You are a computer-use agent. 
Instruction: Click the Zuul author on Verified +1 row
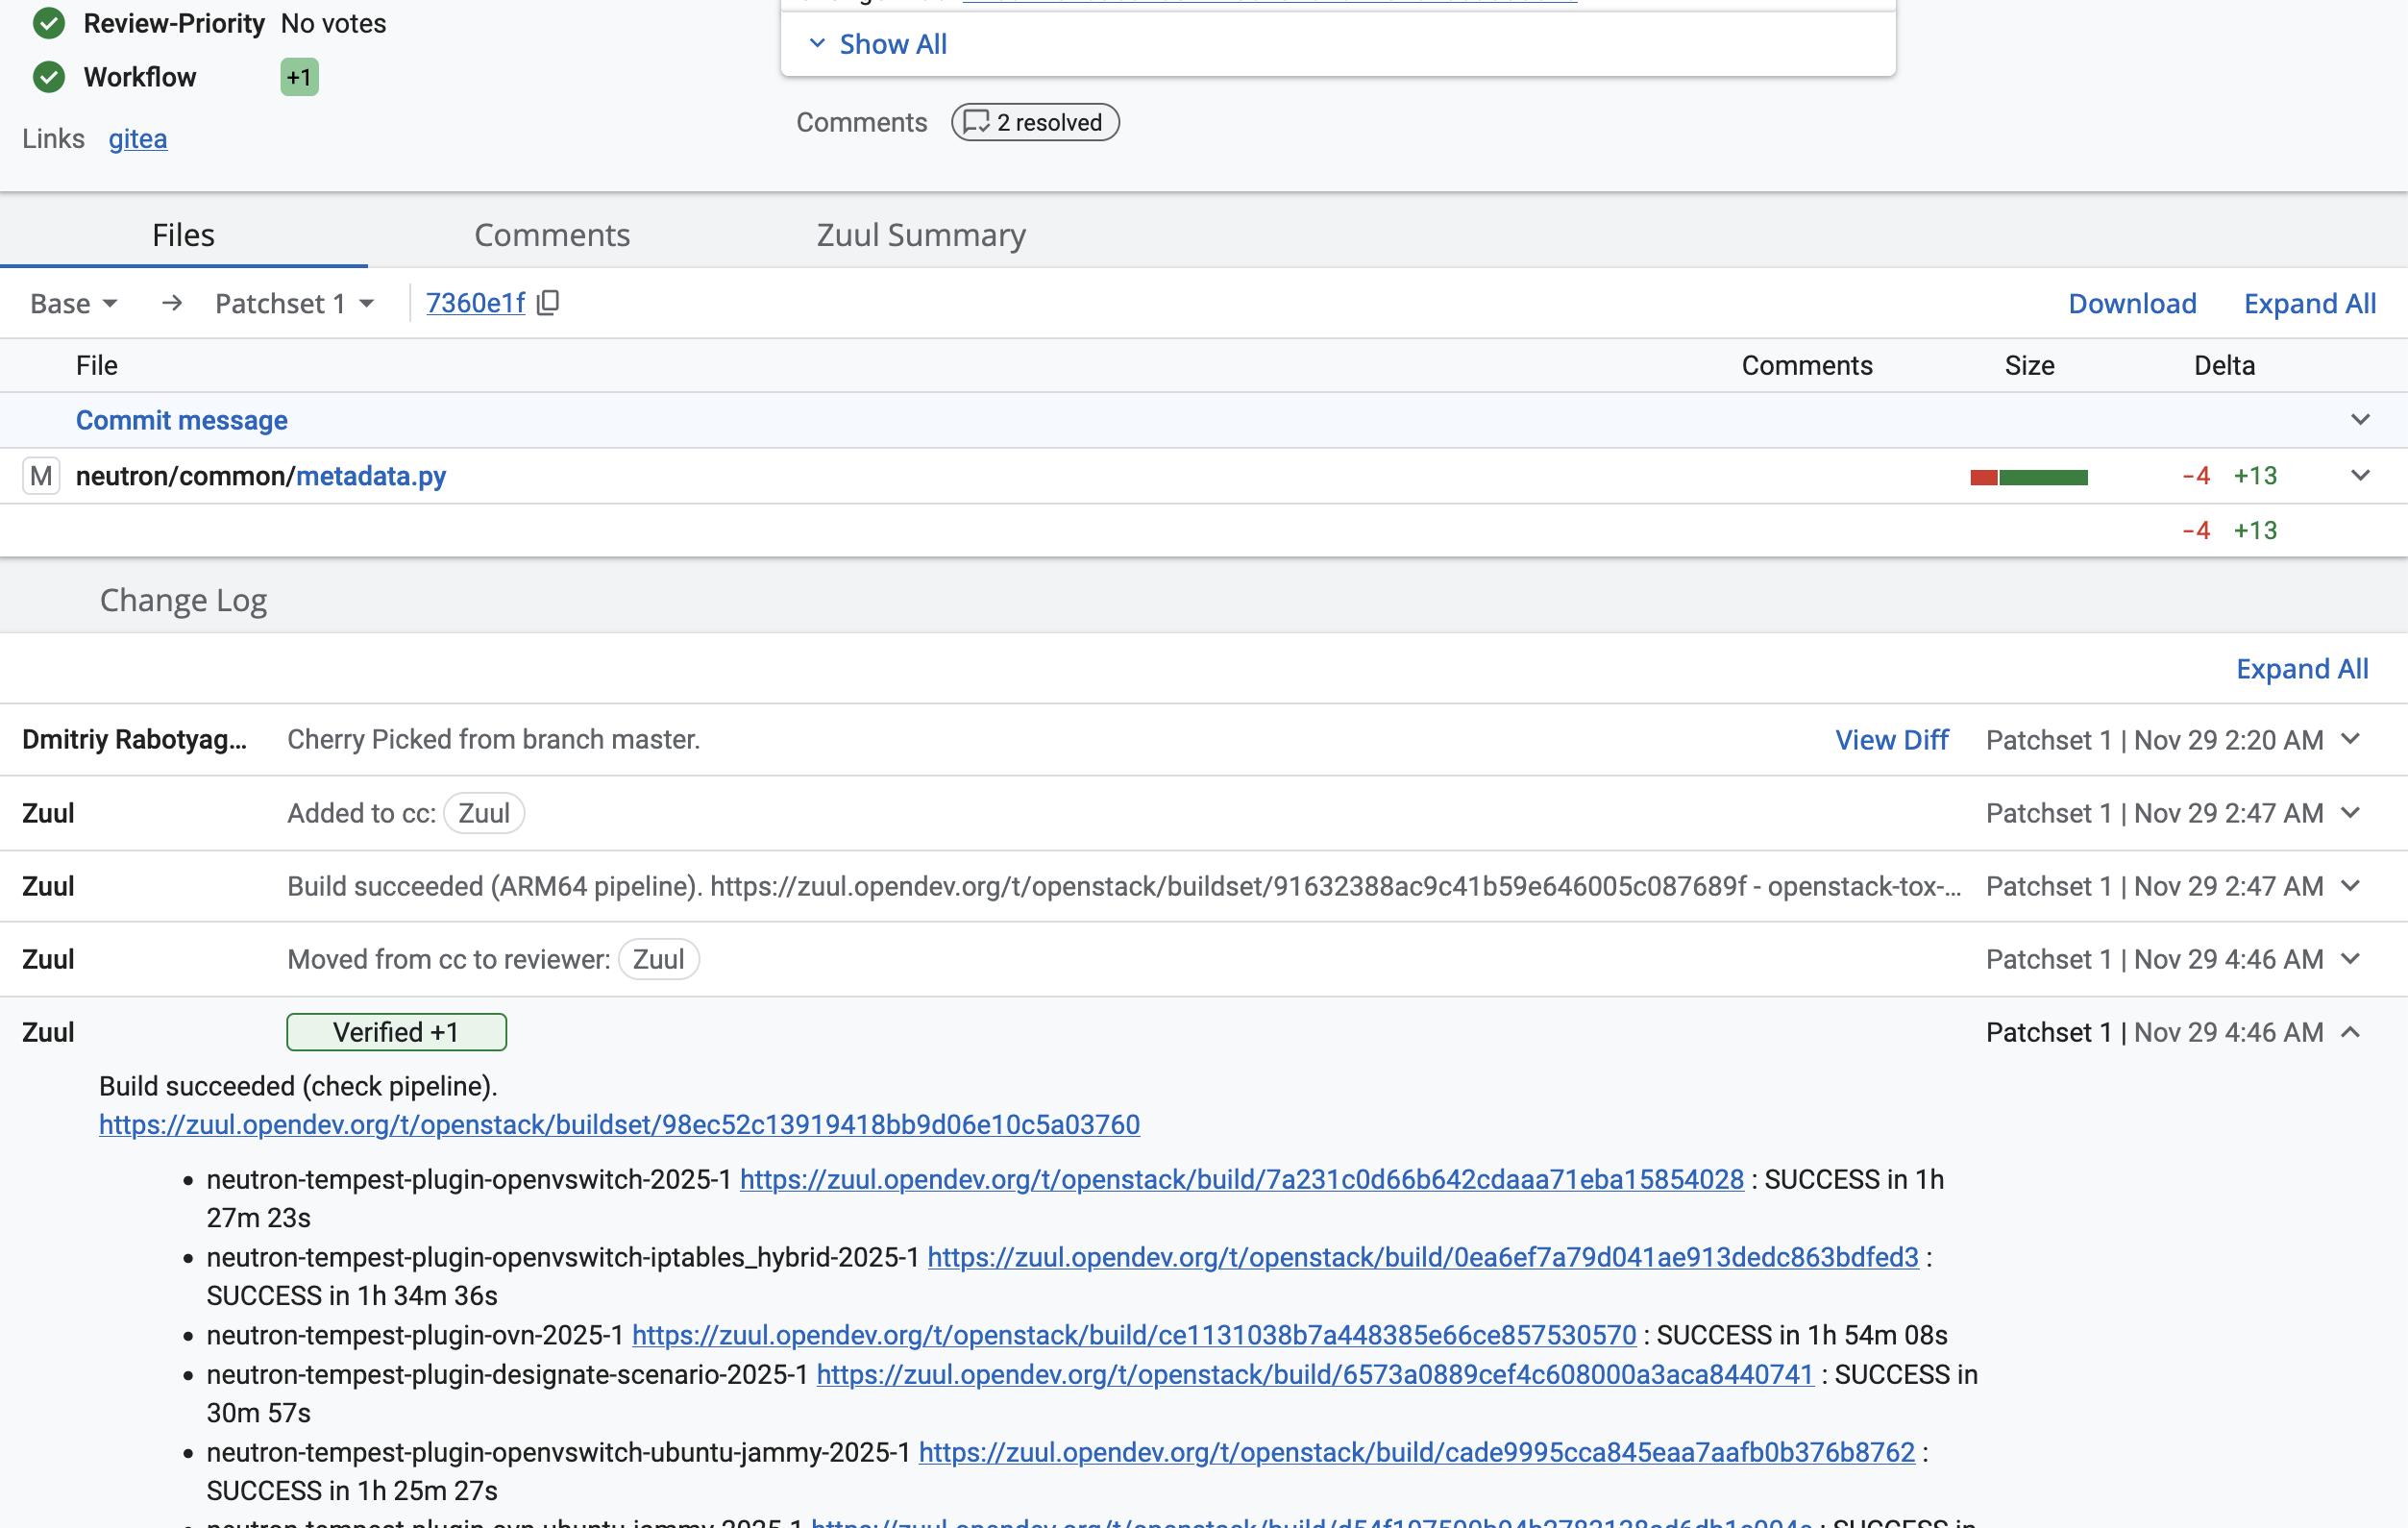(x=48, y=1032)
